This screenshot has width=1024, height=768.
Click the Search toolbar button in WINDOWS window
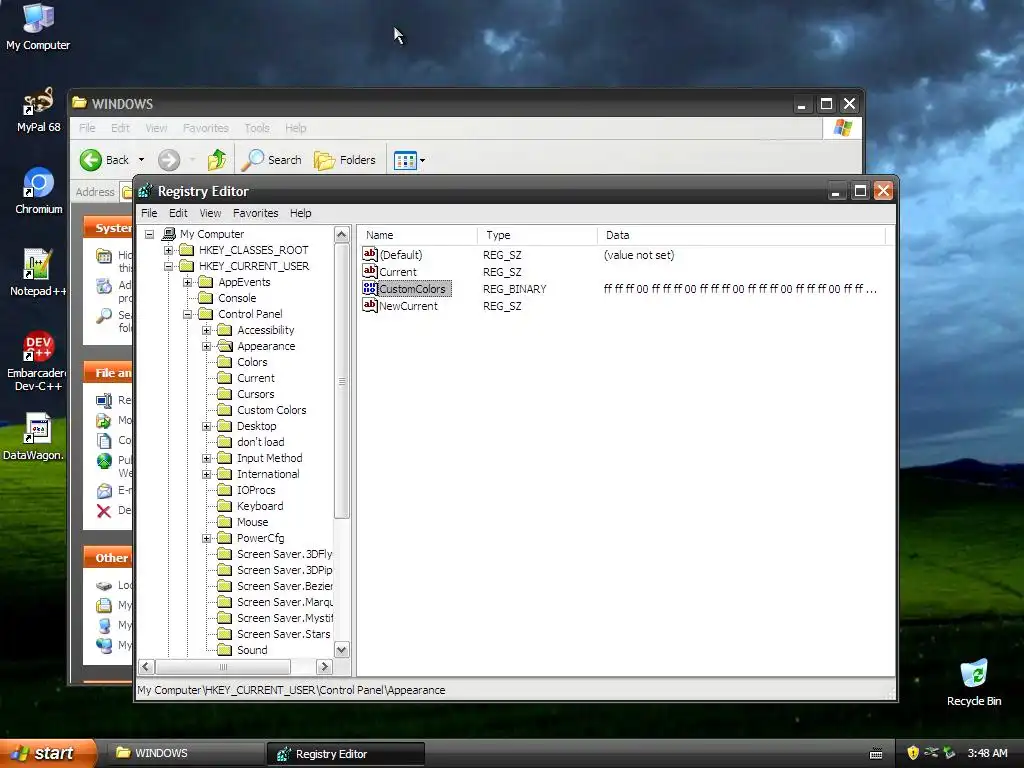pos(272,160)
